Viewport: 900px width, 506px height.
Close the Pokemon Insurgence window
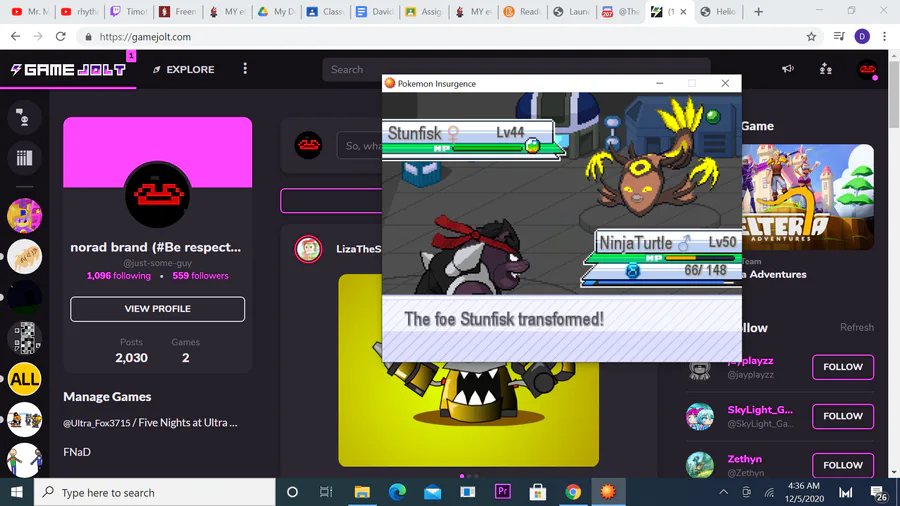(725, 83)
